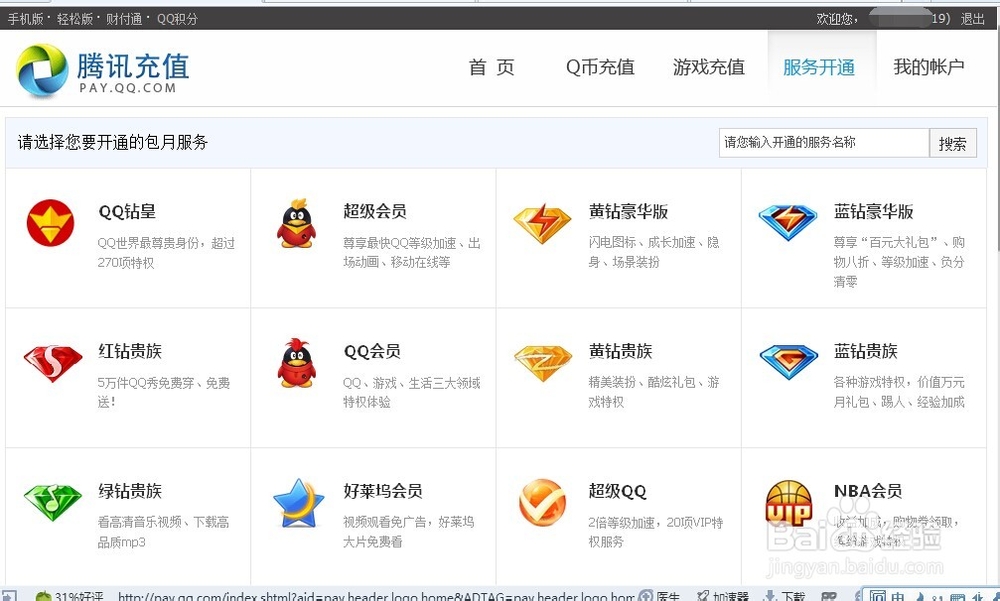Click the 加速器 status bar item
Screen dimensions: 1000x601
coord(723,596)
